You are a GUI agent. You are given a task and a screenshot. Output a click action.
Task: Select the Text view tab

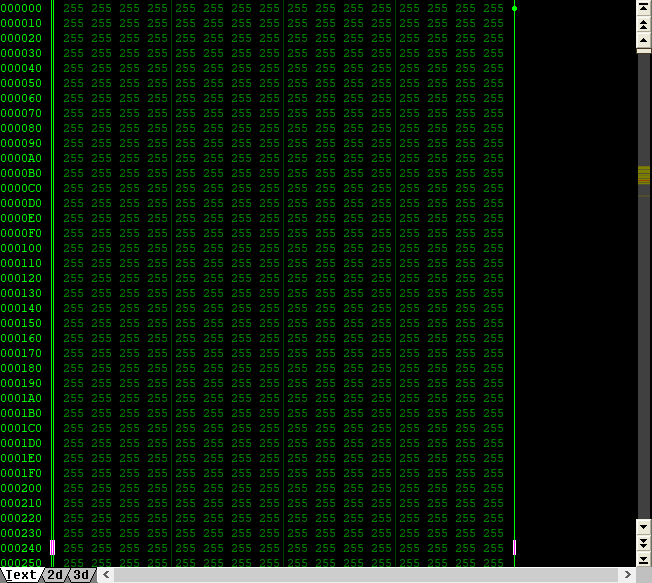[x=21, y=575]
